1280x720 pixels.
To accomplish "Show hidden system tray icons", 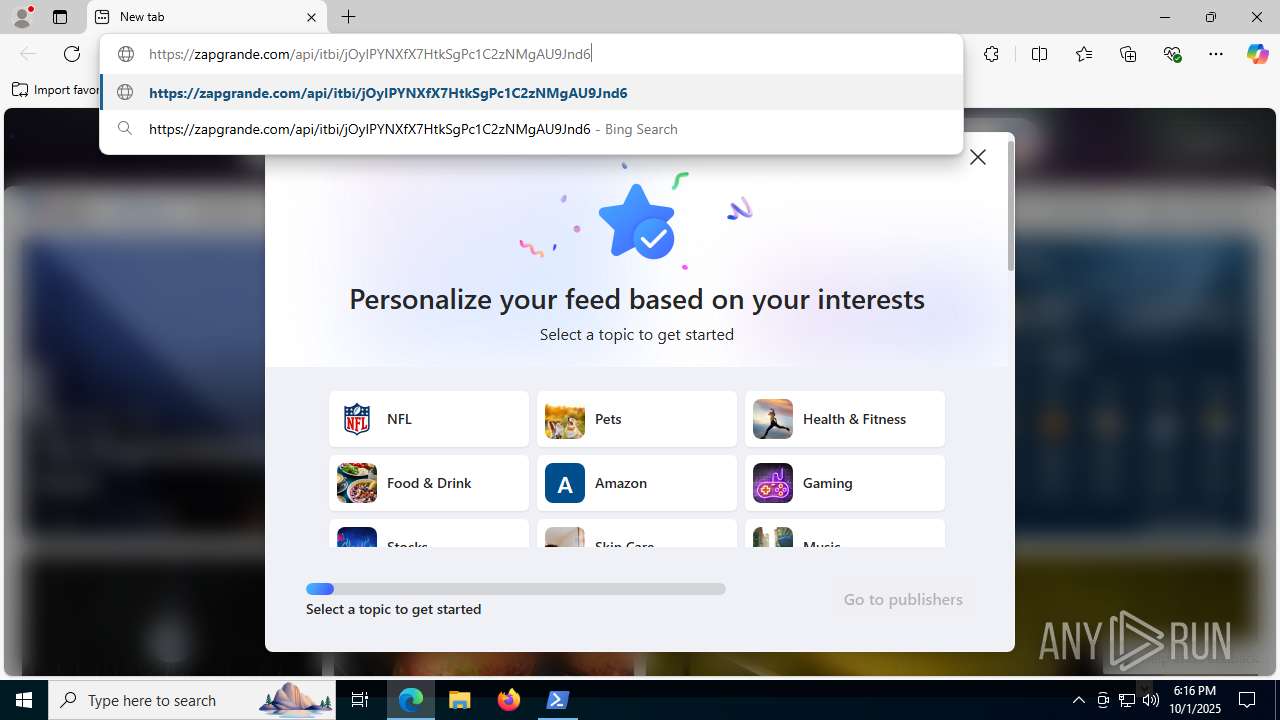I will [1078, 700].
